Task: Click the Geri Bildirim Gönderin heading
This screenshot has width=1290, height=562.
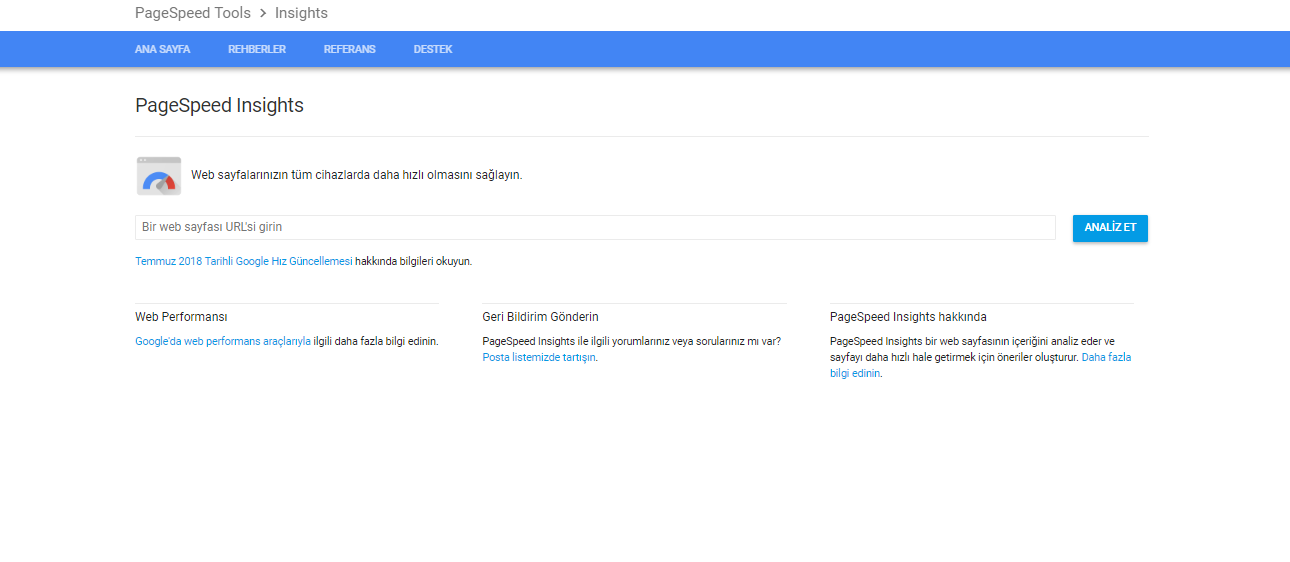Action: (x=540, y=317)
